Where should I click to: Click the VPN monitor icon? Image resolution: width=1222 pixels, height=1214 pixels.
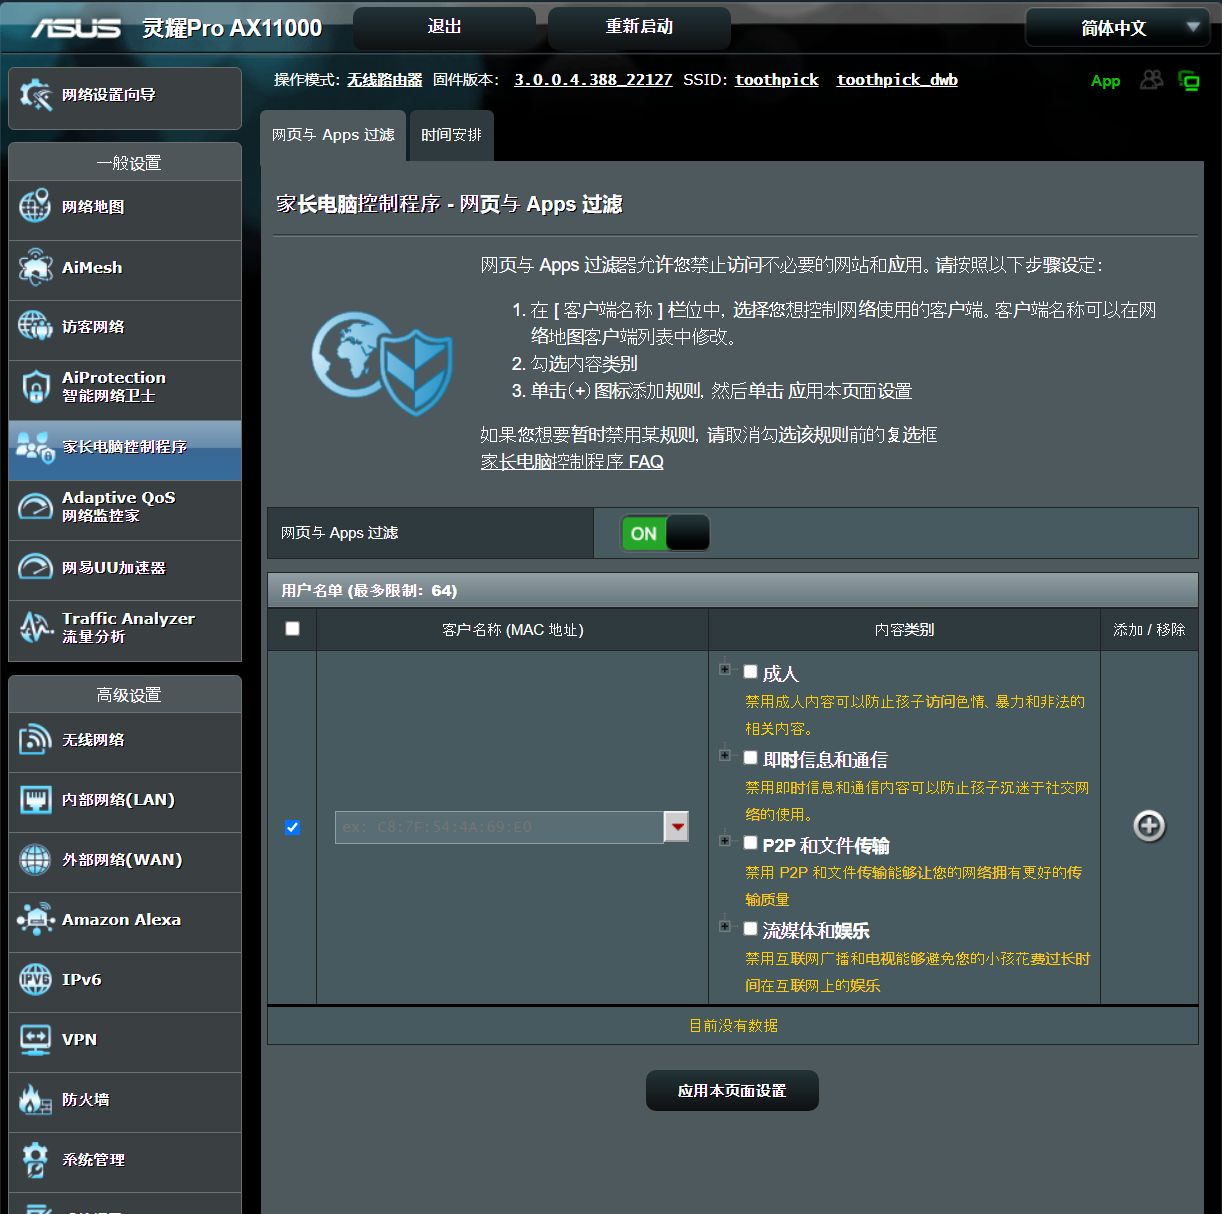tap(35, 1040)
